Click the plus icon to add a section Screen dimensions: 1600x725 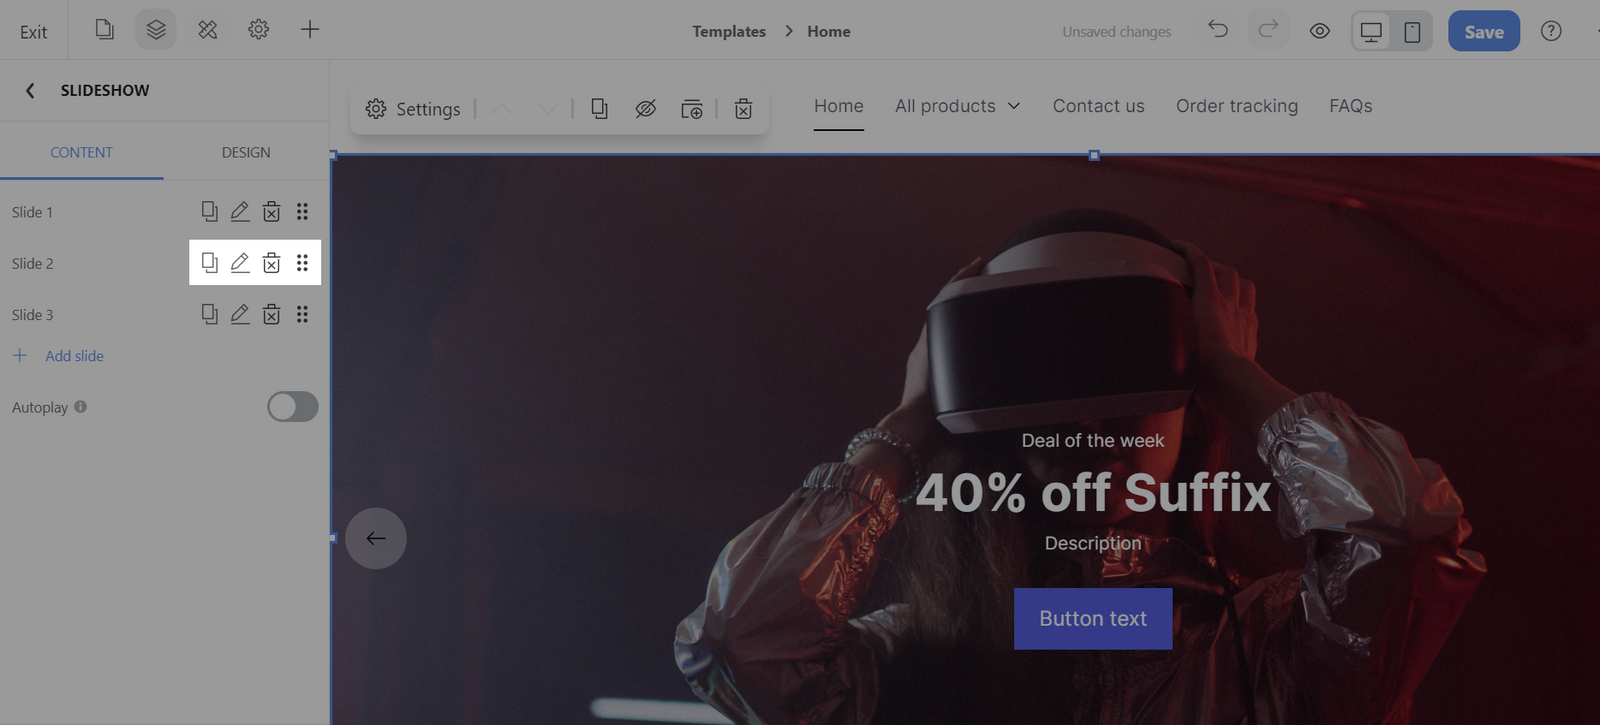310,30
